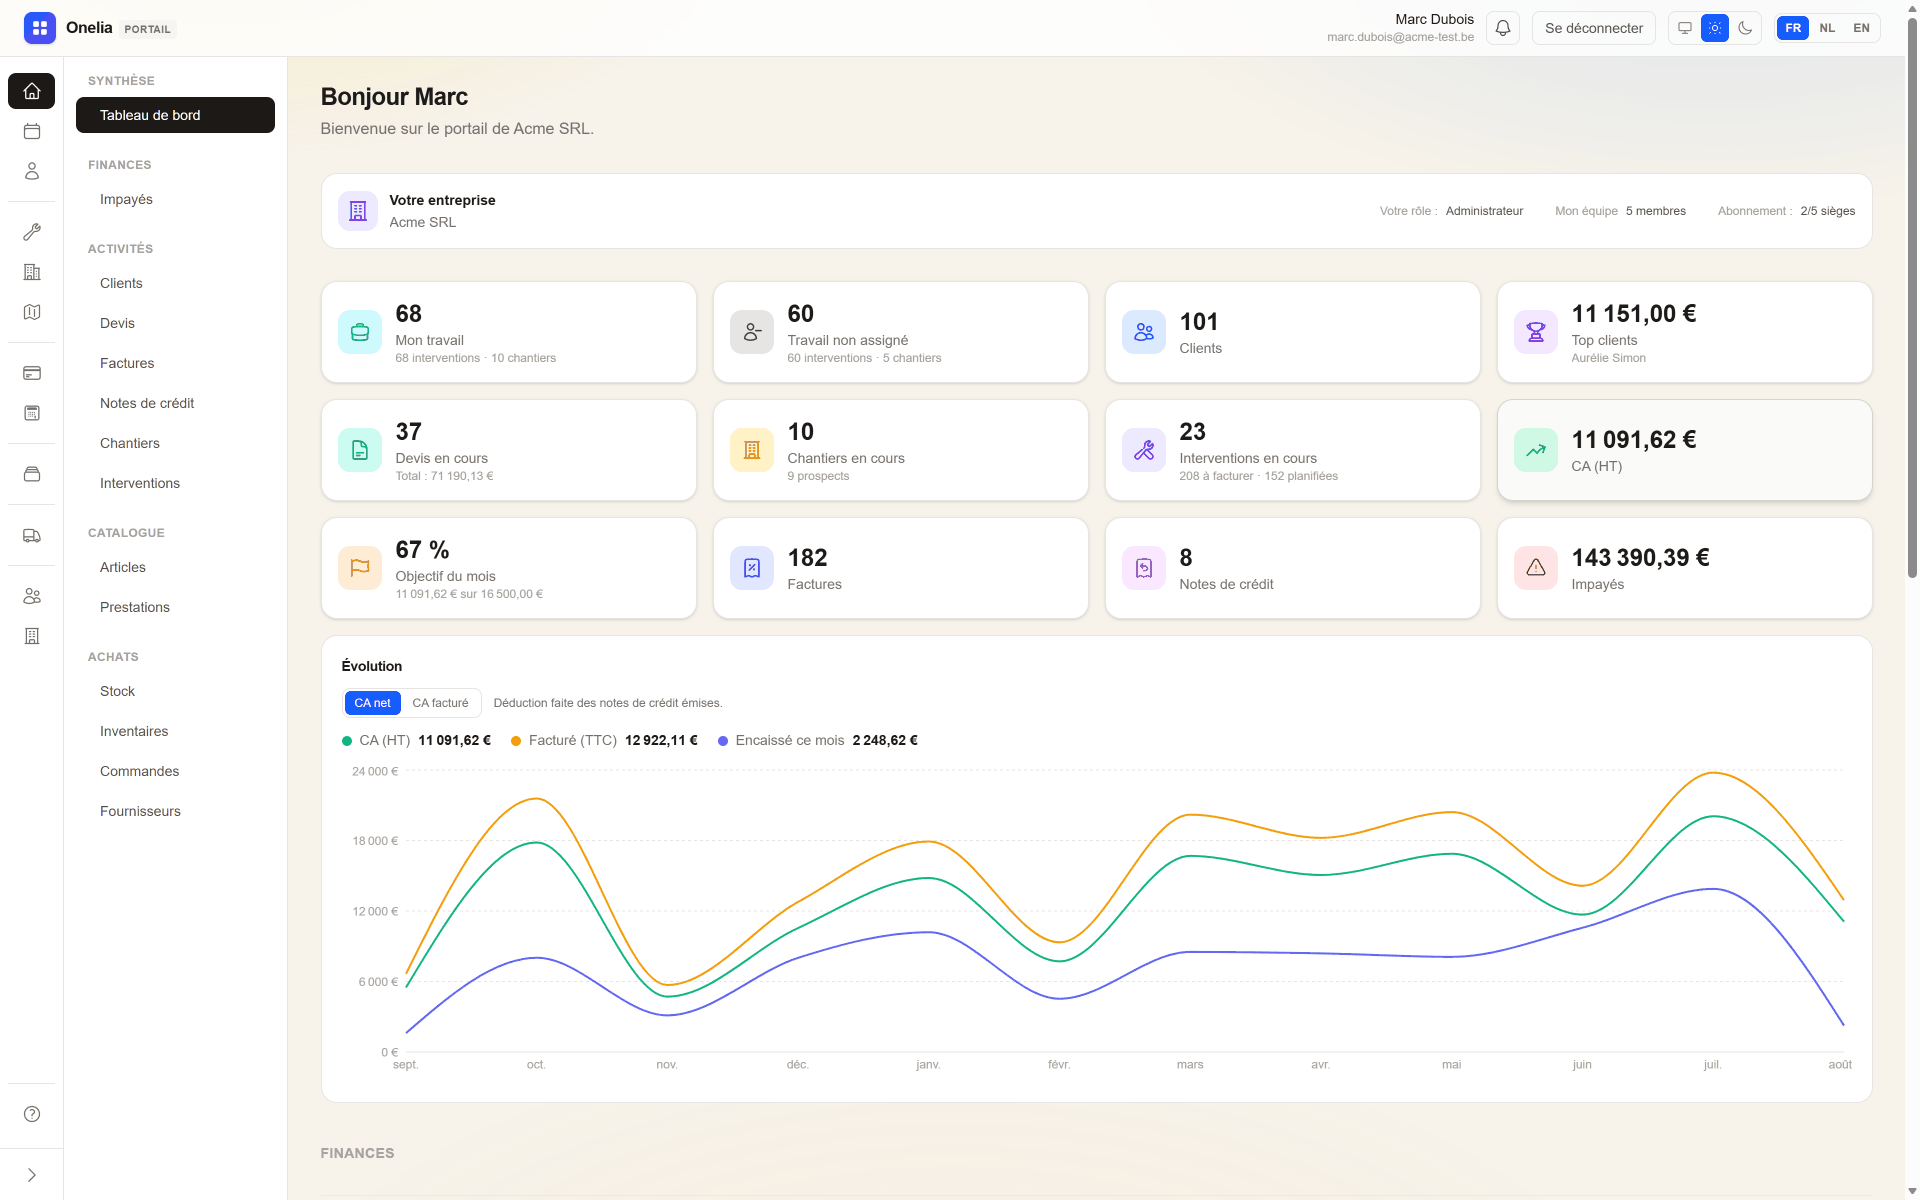Click the credit card icon in the rail
This screenshot has height=1200, width=1920.
coord(32,373)
